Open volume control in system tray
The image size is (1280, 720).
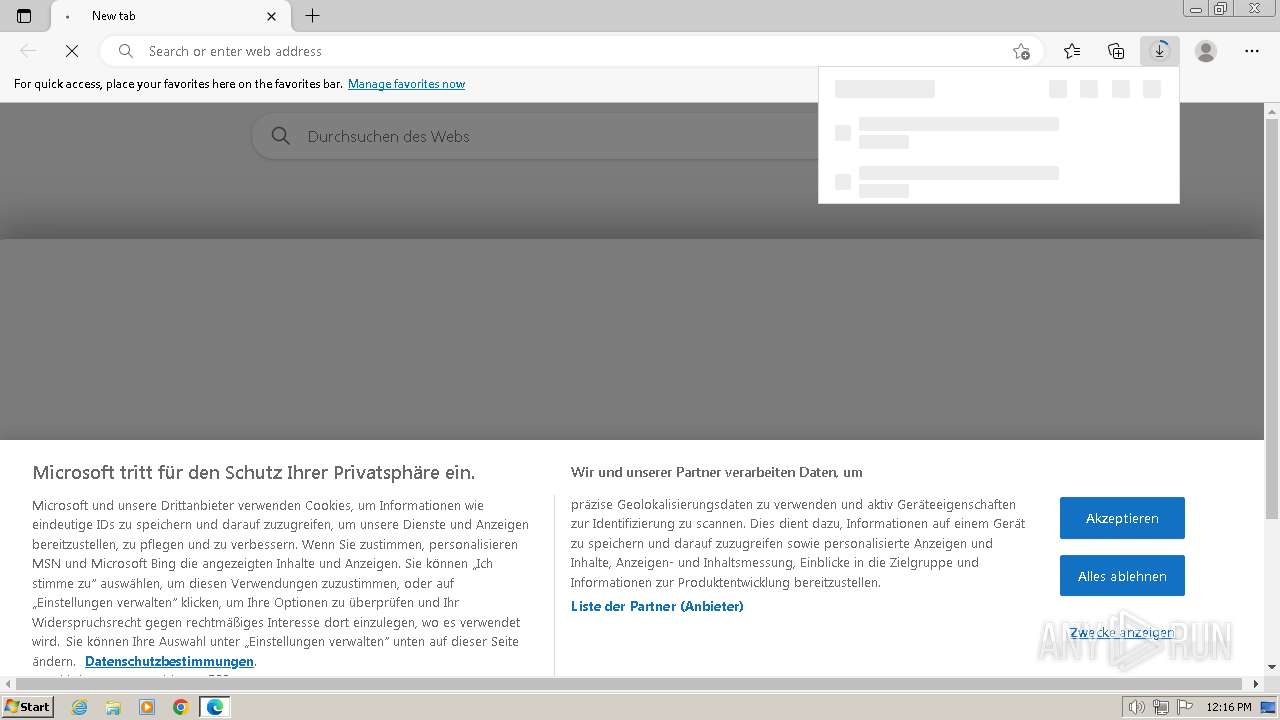1137,707
